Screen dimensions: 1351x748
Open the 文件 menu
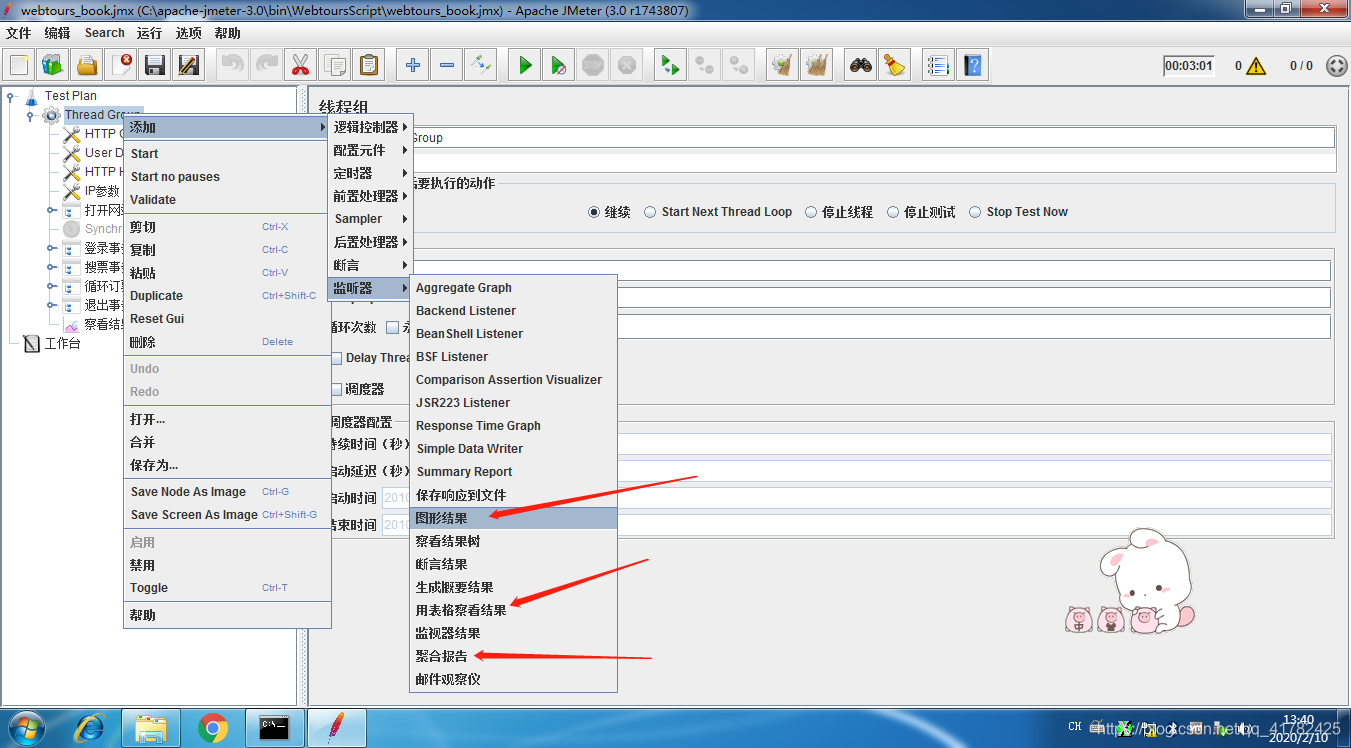18,33
